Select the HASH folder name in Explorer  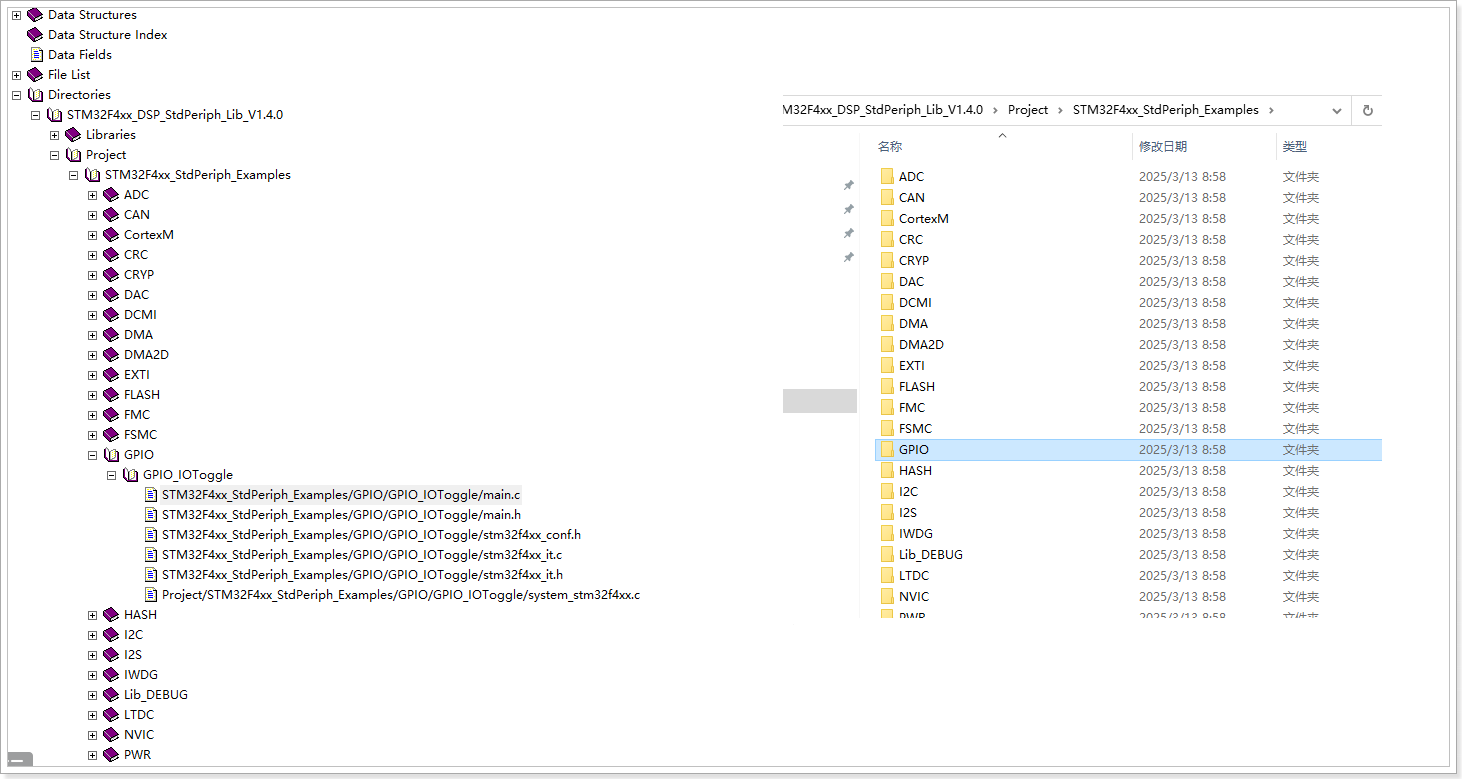pos(915,470)
